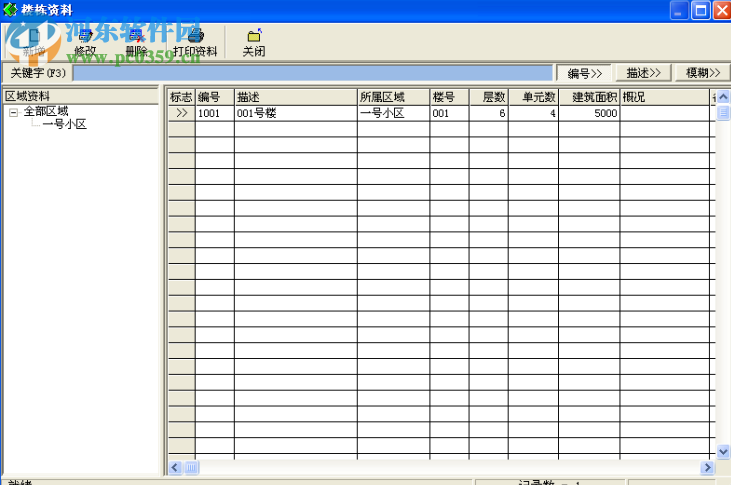Maximize the 楼栋资料 window
731x485 pixels.
(701, 10)
